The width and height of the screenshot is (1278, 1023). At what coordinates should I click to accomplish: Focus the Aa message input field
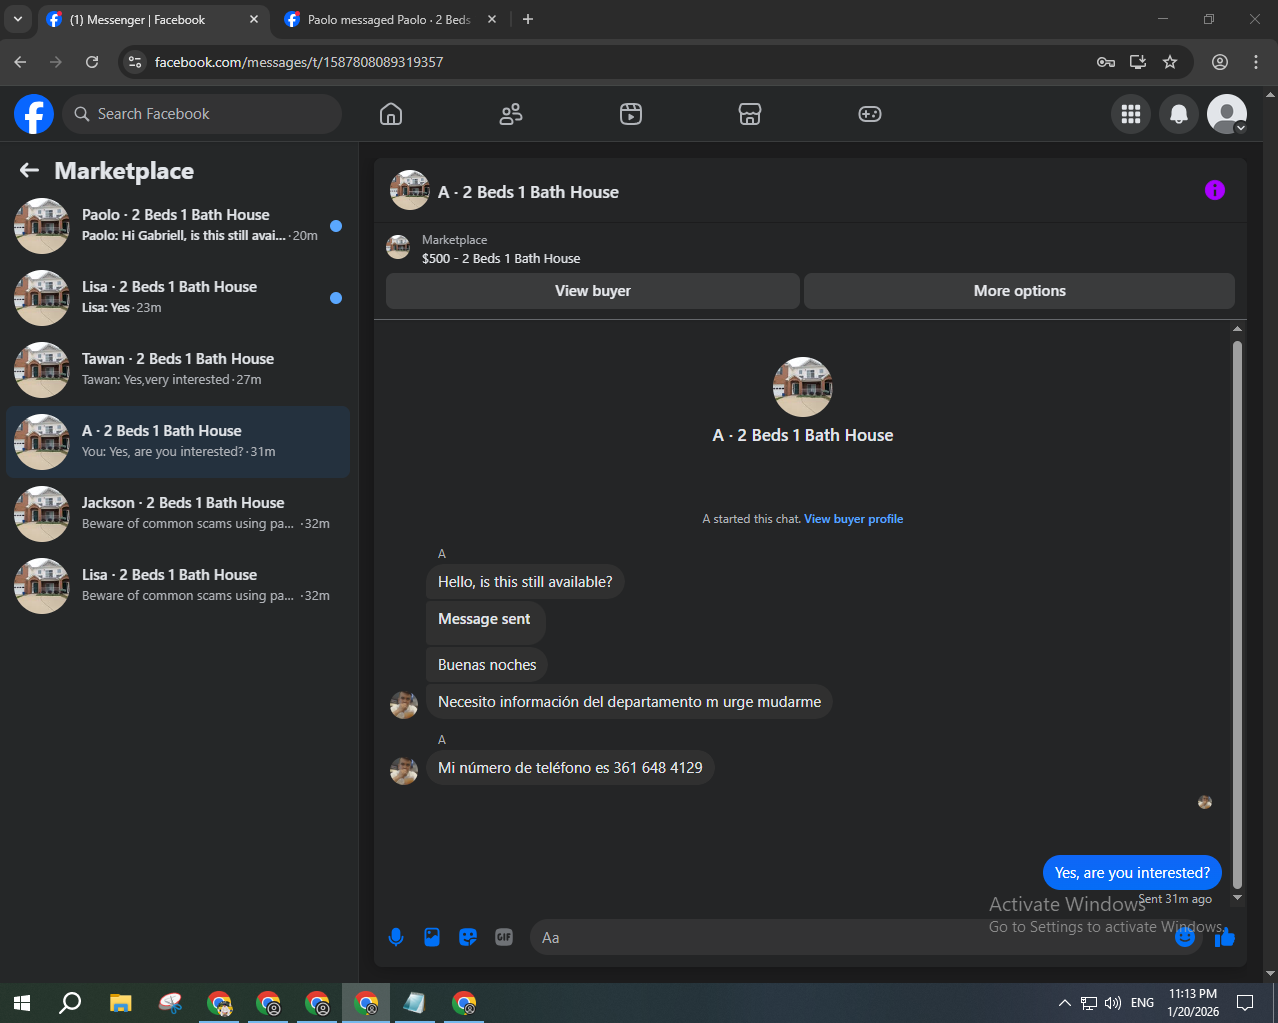tap(850, 937)
